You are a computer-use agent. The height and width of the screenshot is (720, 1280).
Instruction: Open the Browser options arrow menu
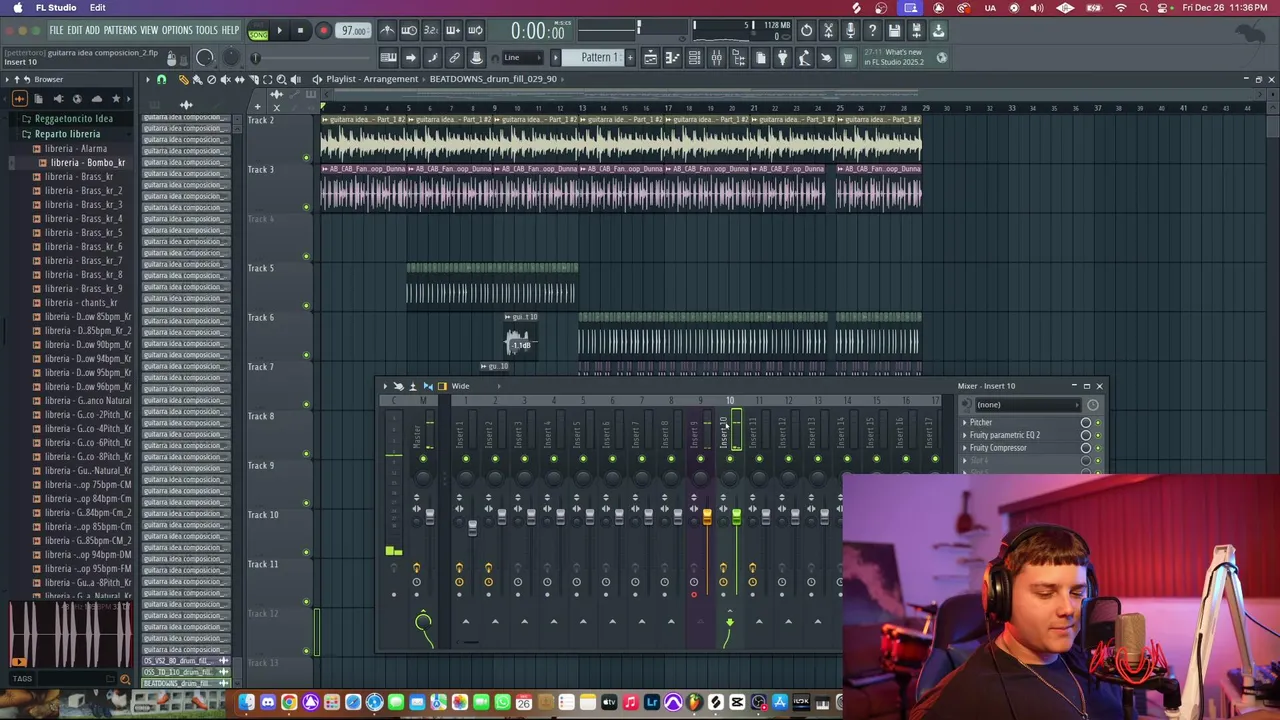pos(7,79)
